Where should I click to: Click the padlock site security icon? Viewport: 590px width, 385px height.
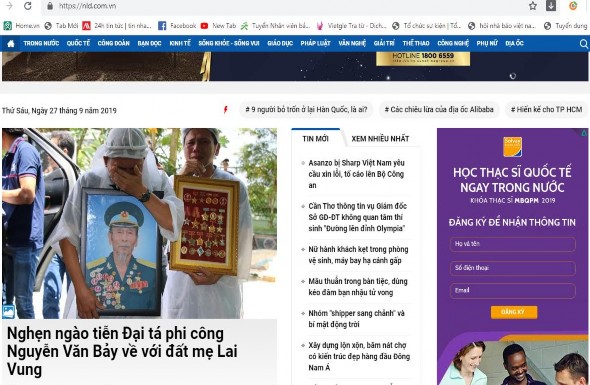(x=50, y=6)
